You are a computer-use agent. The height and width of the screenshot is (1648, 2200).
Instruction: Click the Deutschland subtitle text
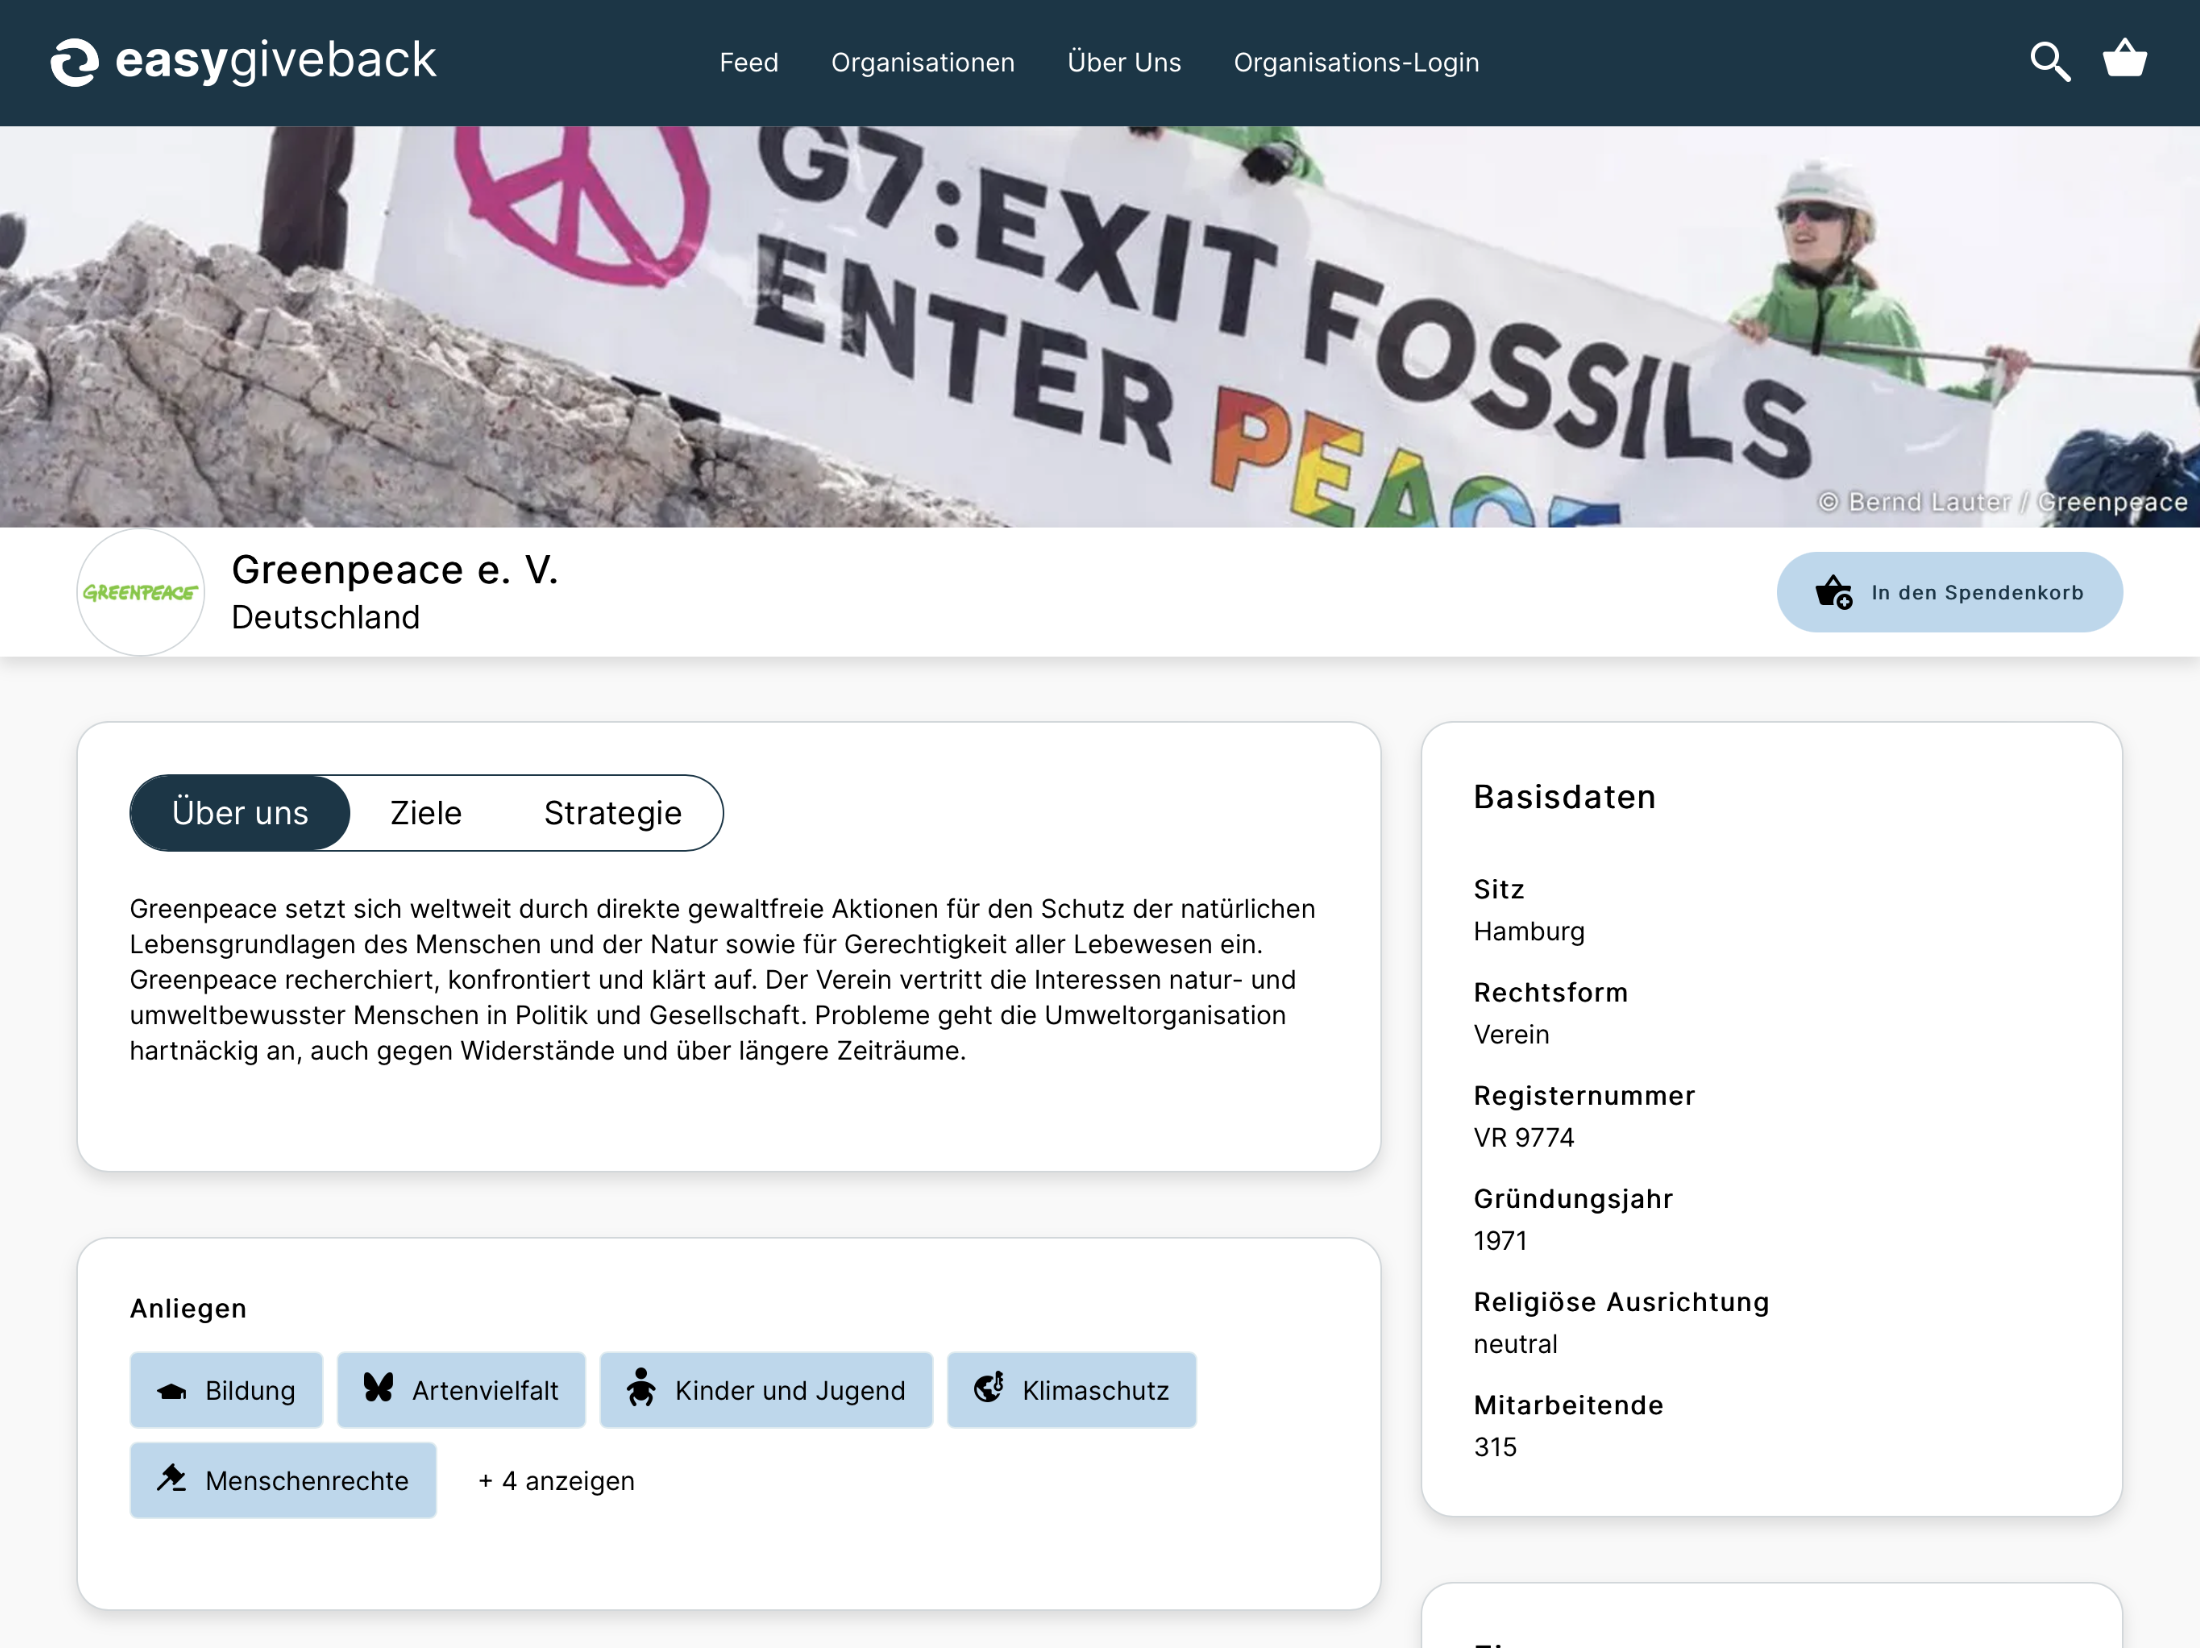(326, 618)
